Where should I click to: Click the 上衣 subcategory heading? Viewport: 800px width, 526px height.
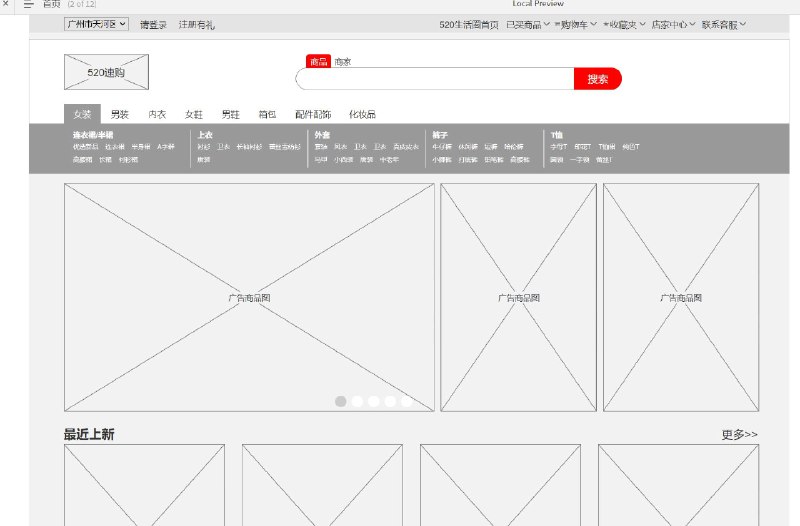pyautogui.click(x=205, y=135)
